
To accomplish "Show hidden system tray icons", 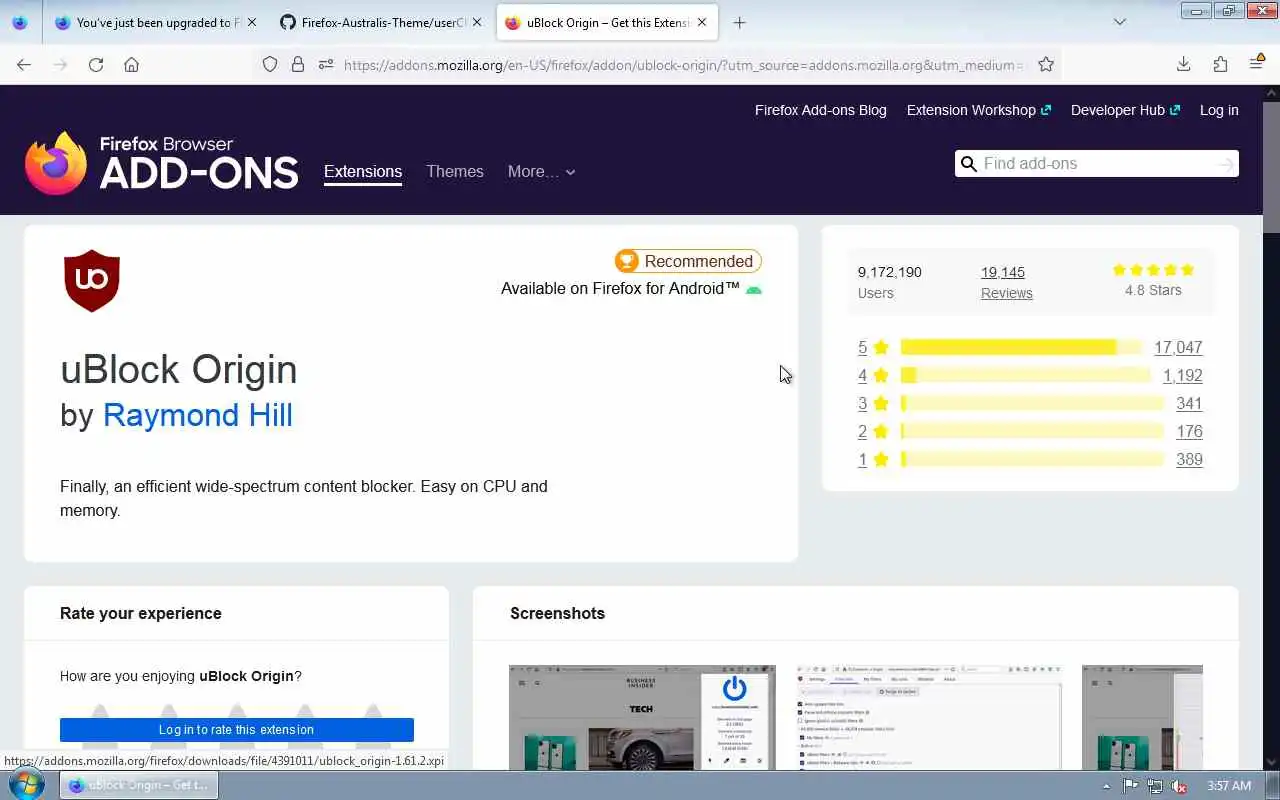I will click(1105, 786).
